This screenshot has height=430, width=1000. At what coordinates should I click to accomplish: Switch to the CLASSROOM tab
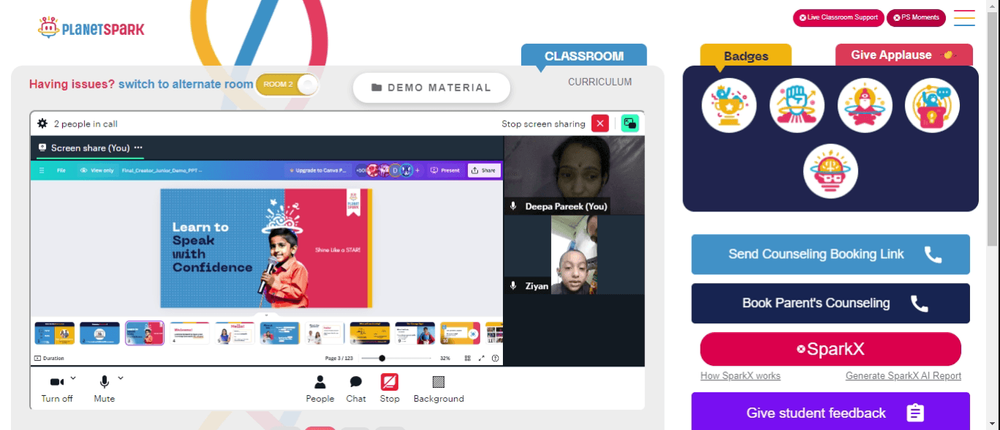pyautogui.click(x=584, y=56)
